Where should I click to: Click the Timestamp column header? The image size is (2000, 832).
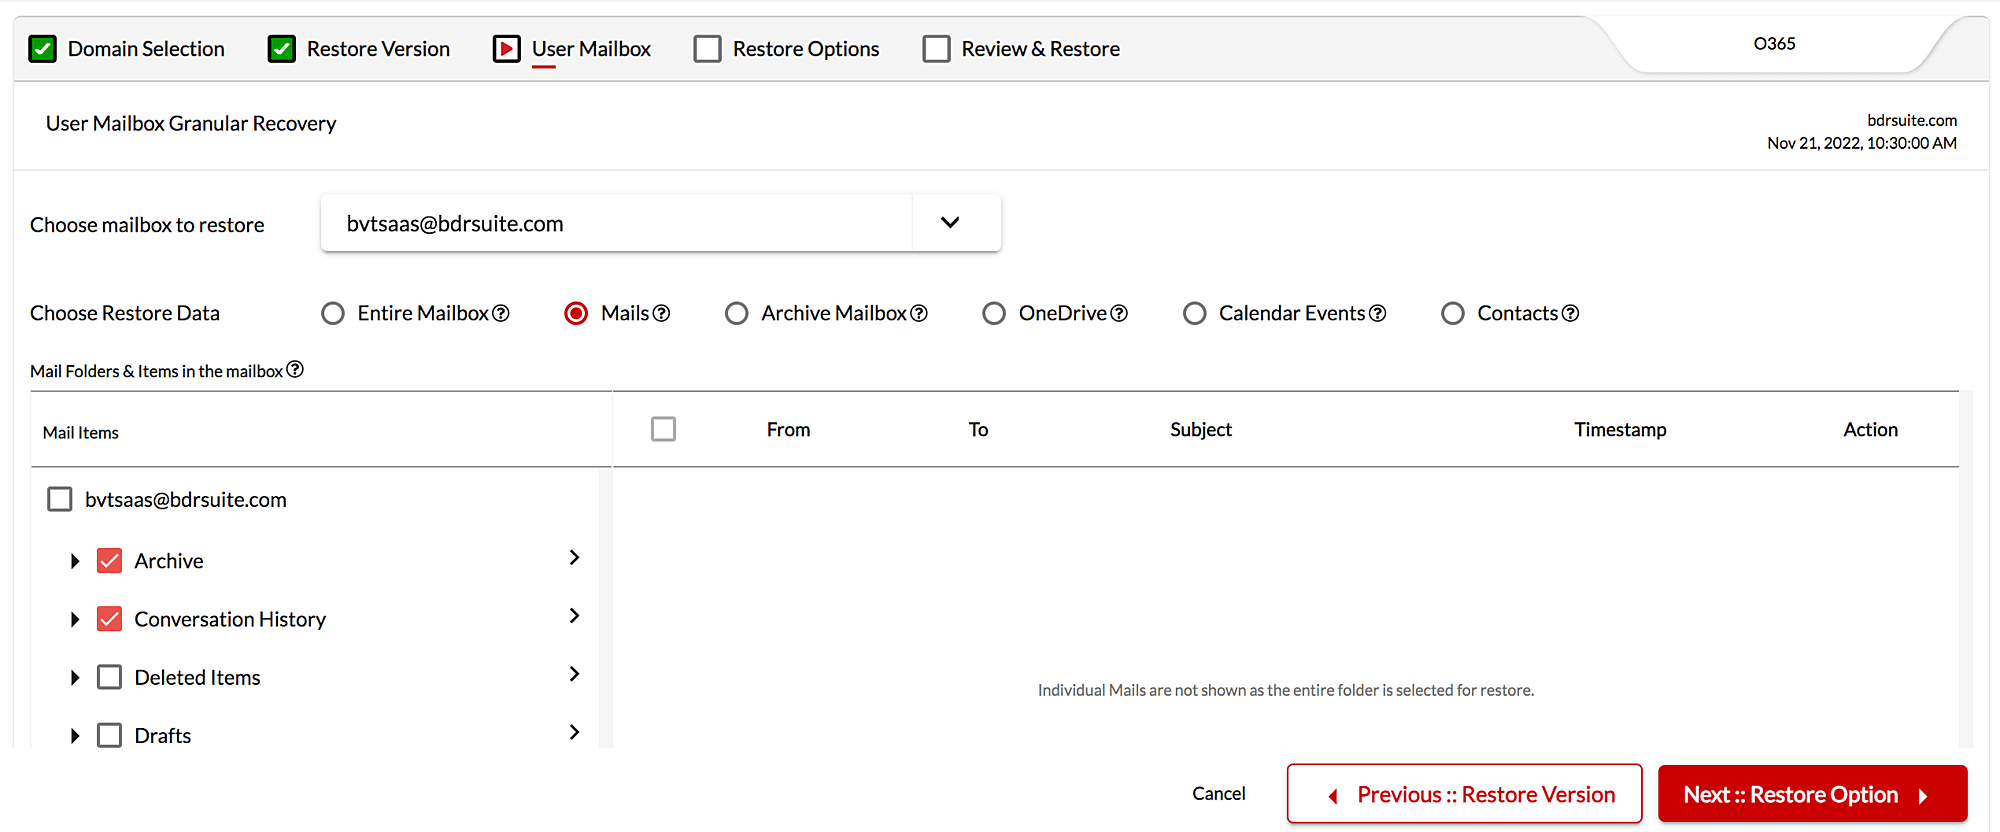coord(1620,429)
